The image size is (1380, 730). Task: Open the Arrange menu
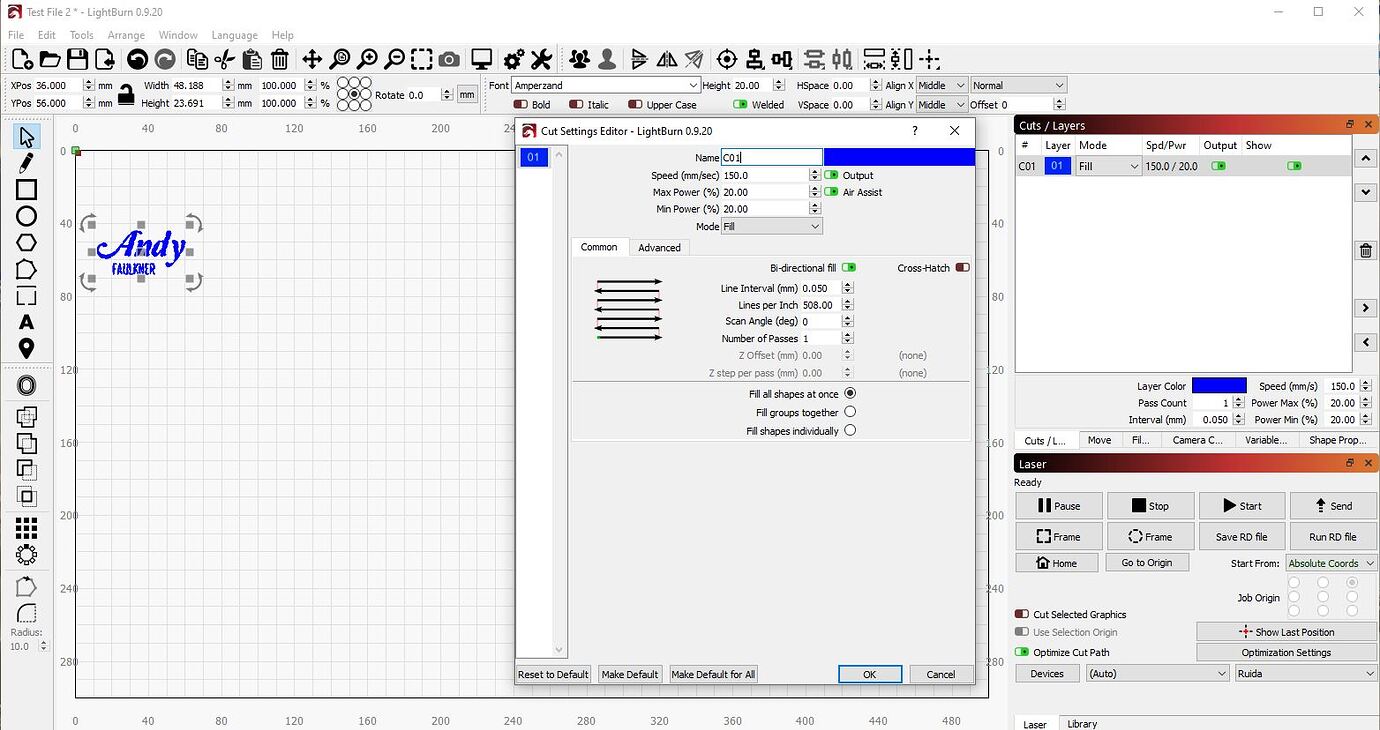[x=126, y=35]
